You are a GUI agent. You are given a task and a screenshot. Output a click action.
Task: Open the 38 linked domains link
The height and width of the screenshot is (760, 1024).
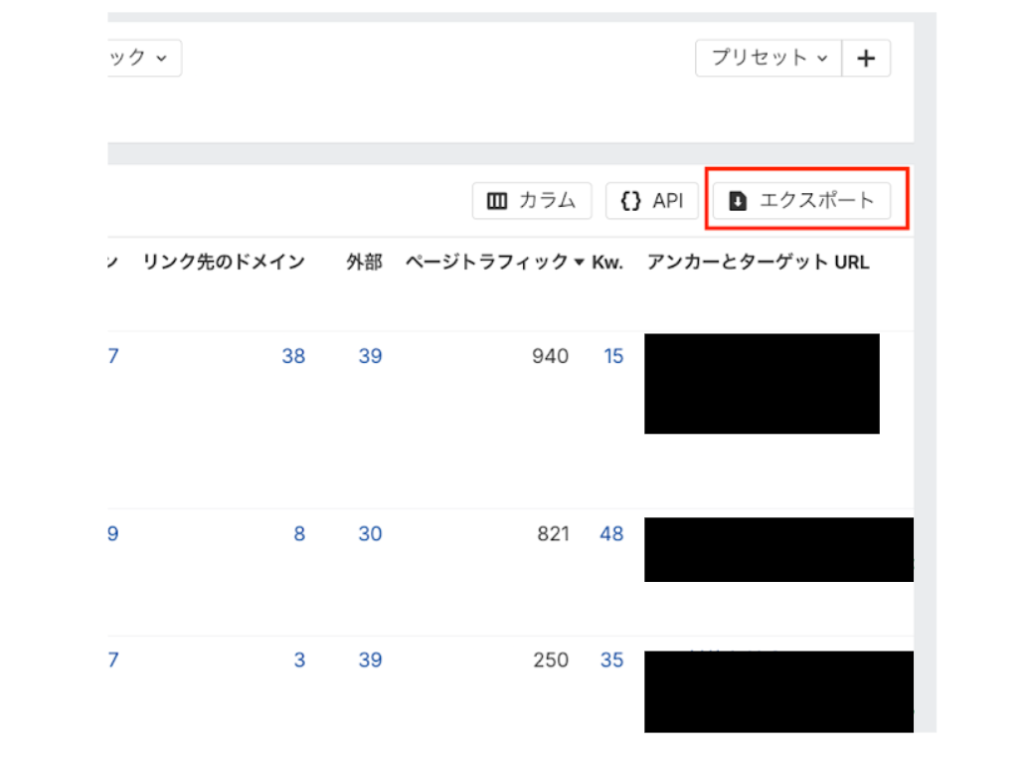point(293,356)
